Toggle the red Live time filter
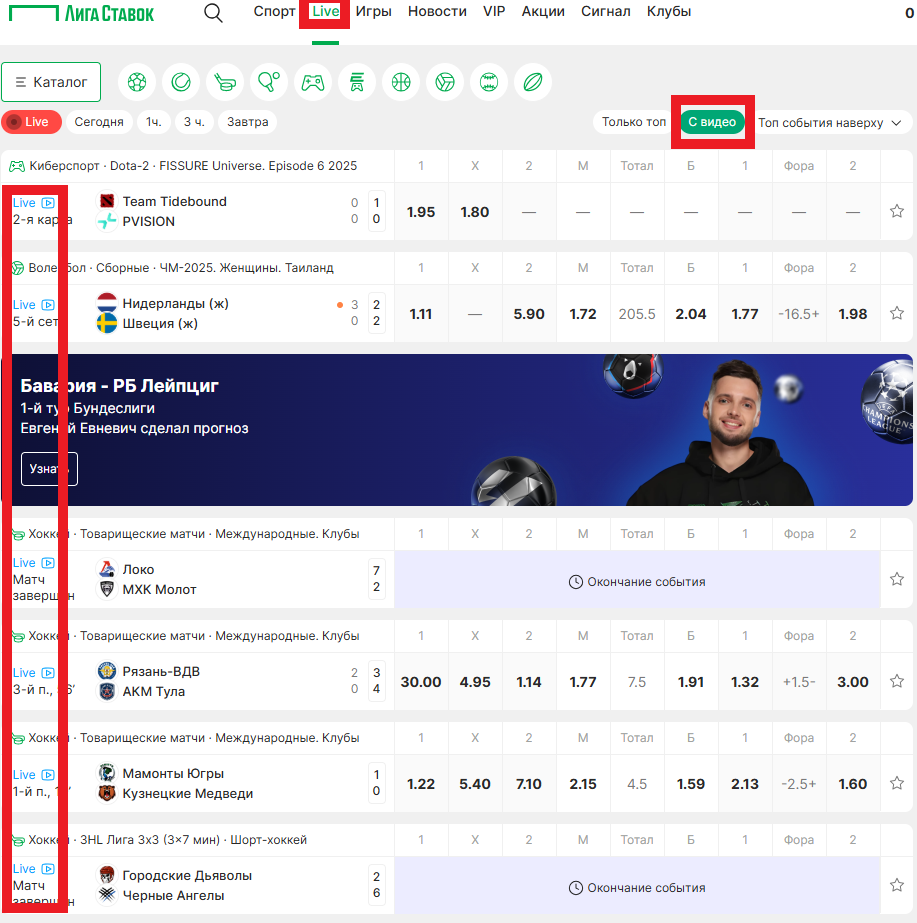Screen dimensions: 917x923 tap(31, 122)
